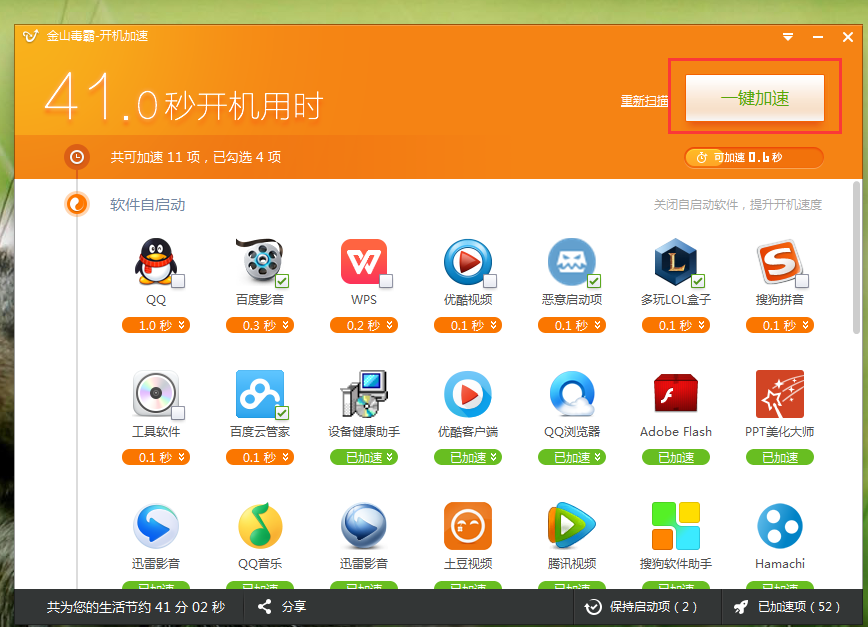Click the 0.1 秒 pill under 多玩LOL盒子
This screenshot has width=868, height=627.
pyautogui.click(x=675, y=325)
